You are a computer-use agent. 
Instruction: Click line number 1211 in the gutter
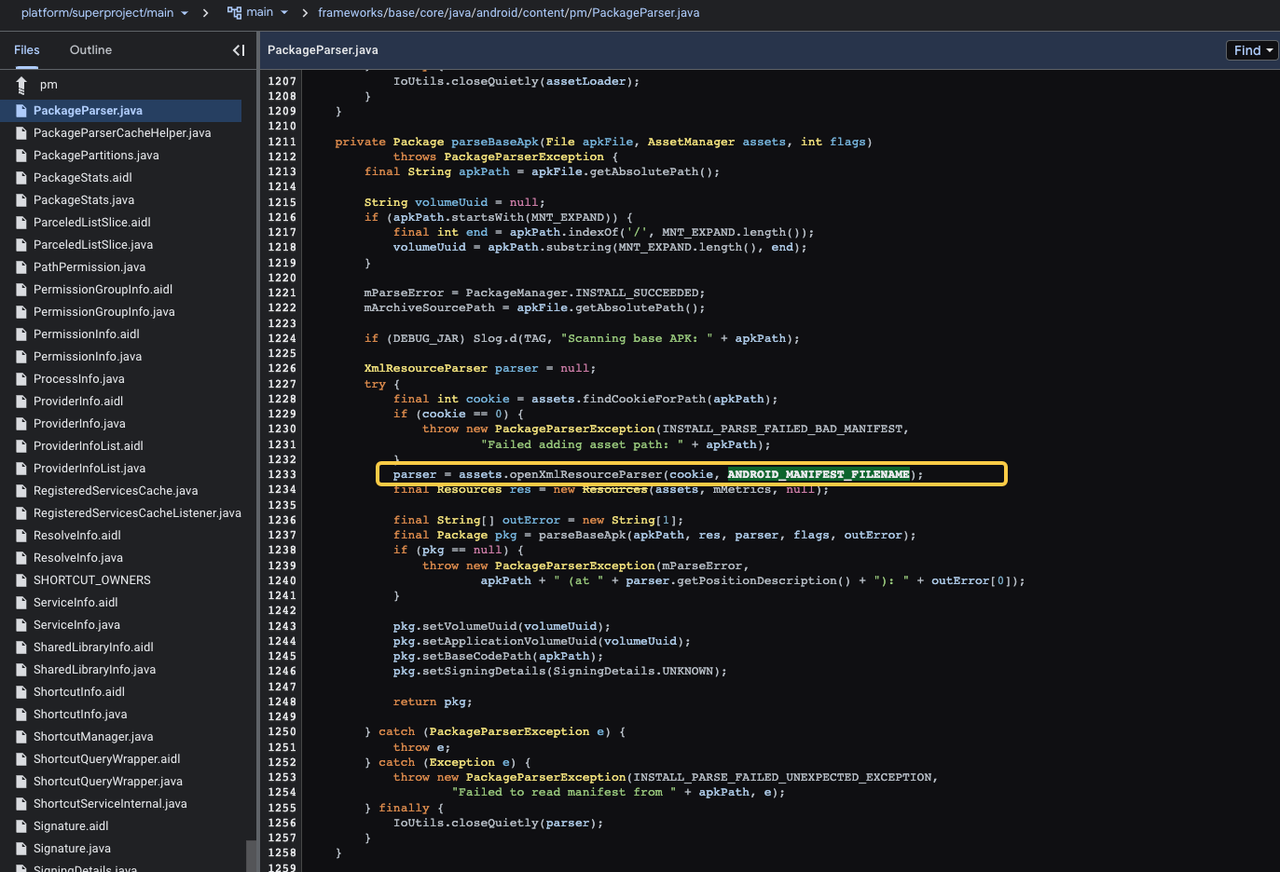pos(282,141)
